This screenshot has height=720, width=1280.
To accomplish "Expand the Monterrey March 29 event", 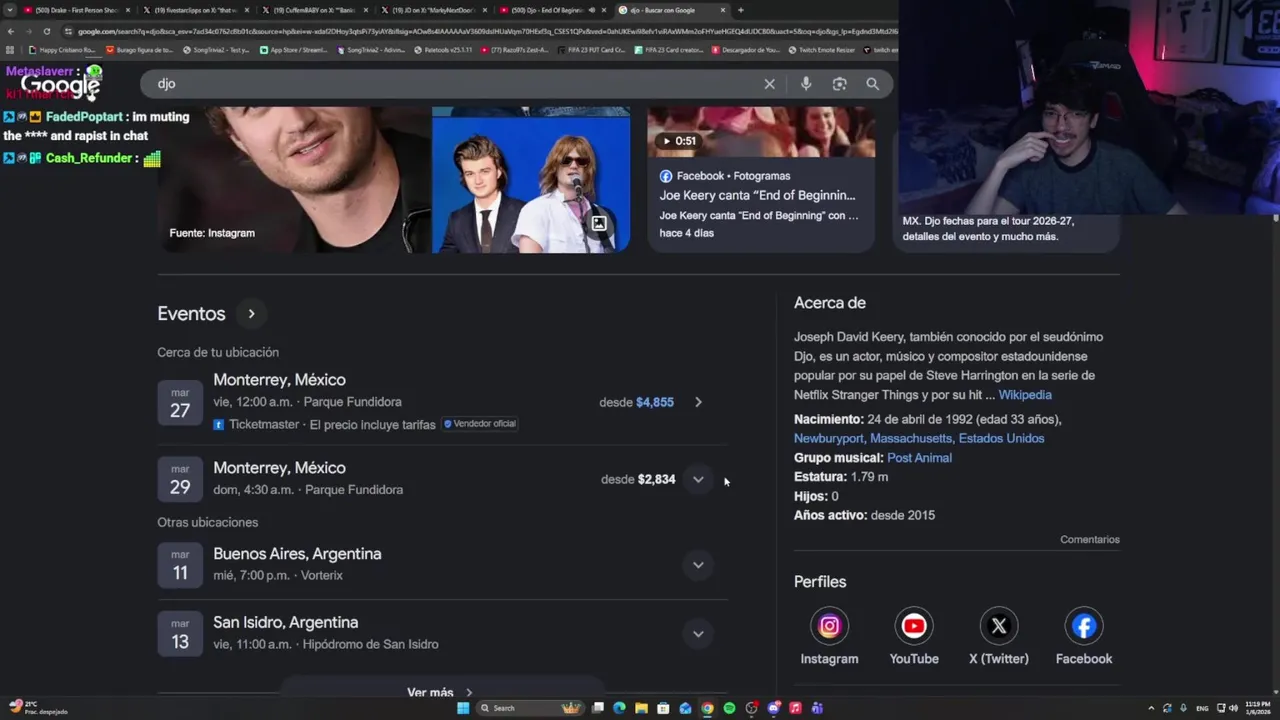I will 698,479.
